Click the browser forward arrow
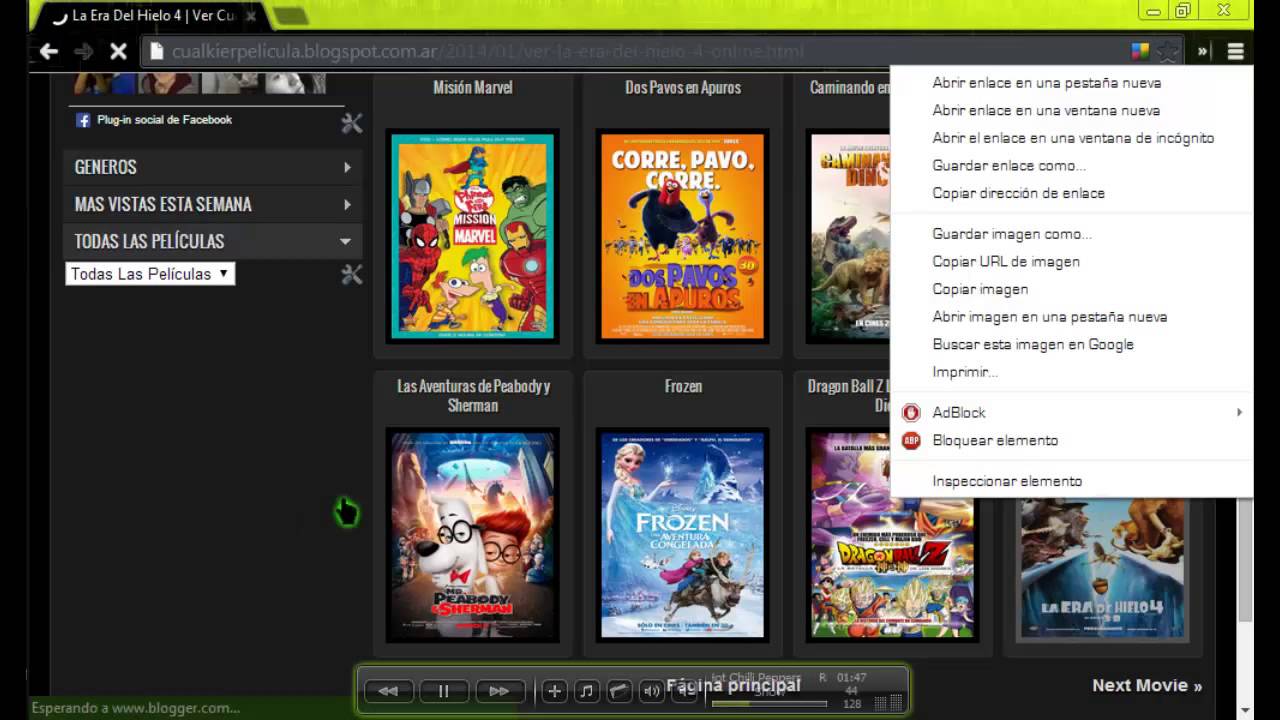Image resolution: width=1280 pixels, height=720 pixels. pyautogui.click(x=84, y=51)
